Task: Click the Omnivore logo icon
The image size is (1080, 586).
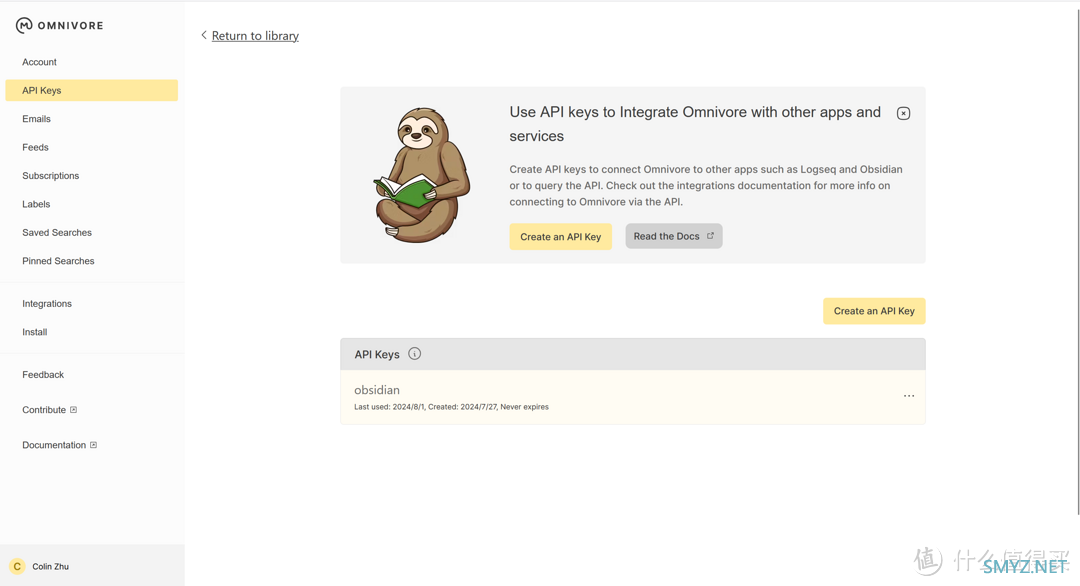Action: coord(24,25)
